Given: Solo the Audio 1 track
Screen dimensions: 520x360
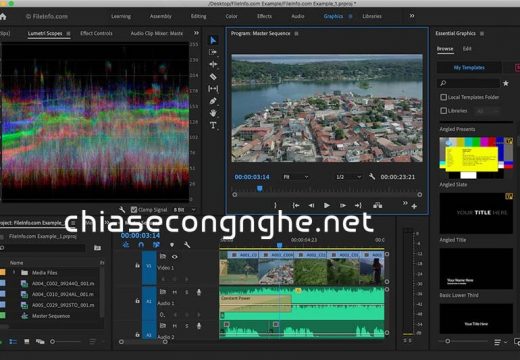Looking at the screenshot, I should (x=187, y=292).
